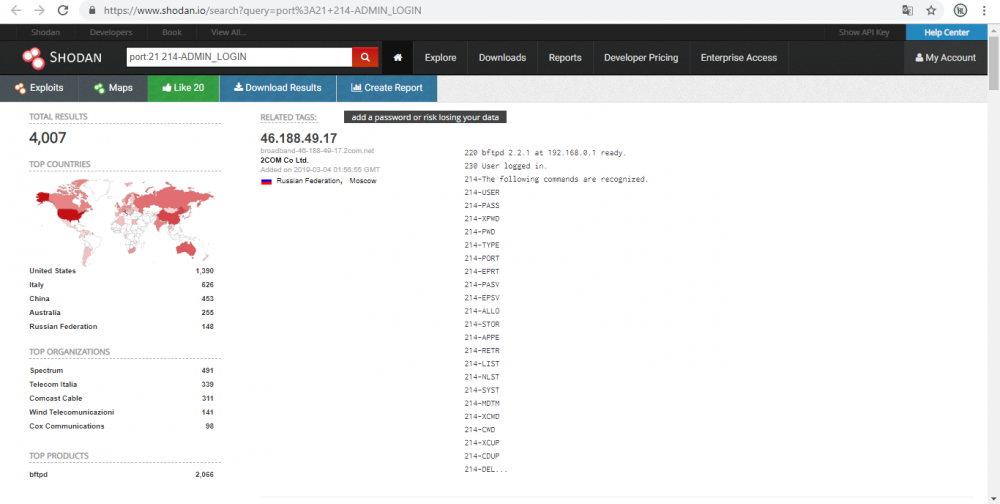1000x504 pixels.
Task: Click Download Results button
Action: (x=277, y=88)
